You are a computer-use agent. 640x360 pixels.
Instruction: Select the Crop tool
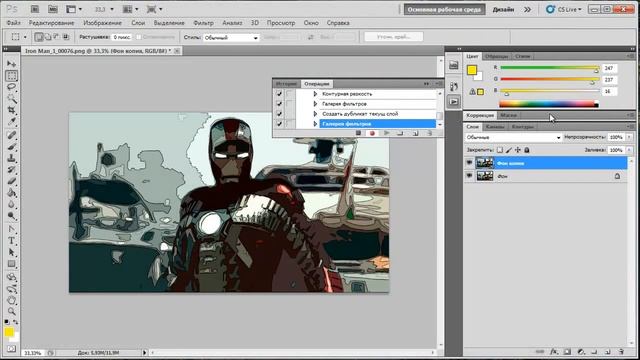pos(11,110)
